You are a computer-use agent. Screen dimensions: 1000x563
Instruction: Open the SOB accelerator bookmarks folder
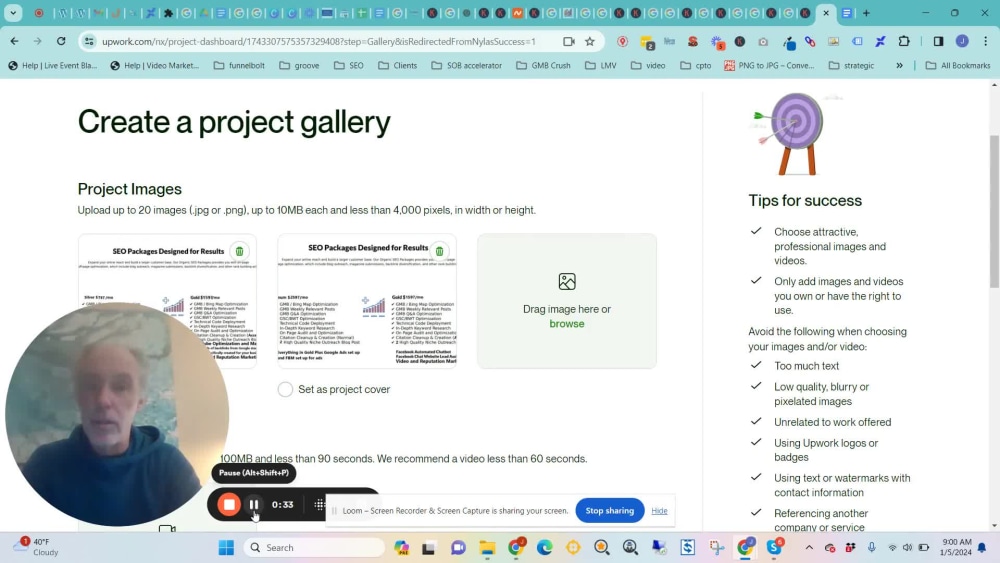467,65
